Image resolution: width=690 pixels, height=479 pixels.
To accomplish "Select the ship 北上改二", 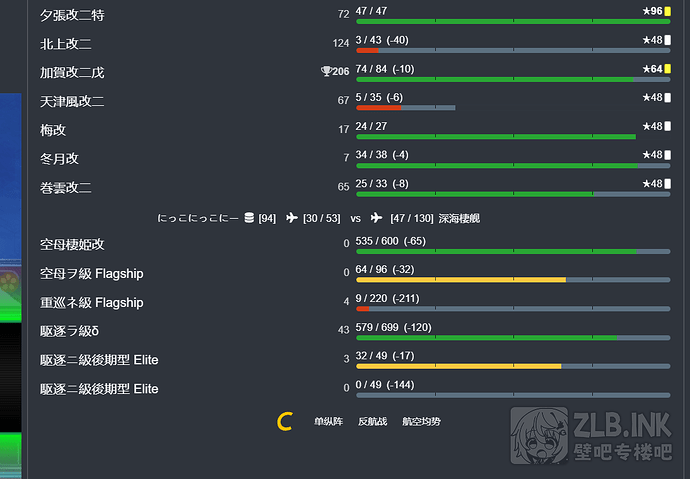I will click(x=66, y=44).
